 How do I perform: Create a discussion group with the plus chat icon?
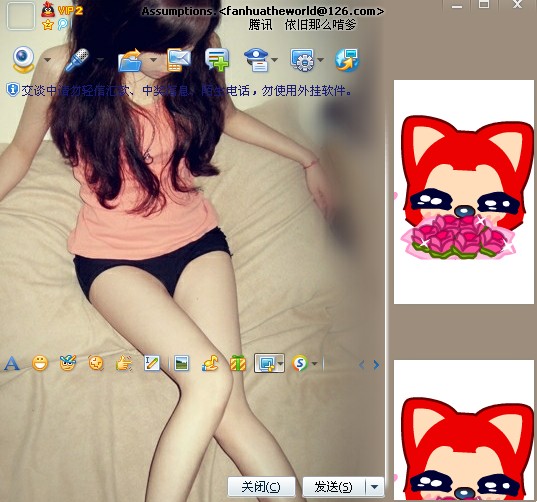217,60
